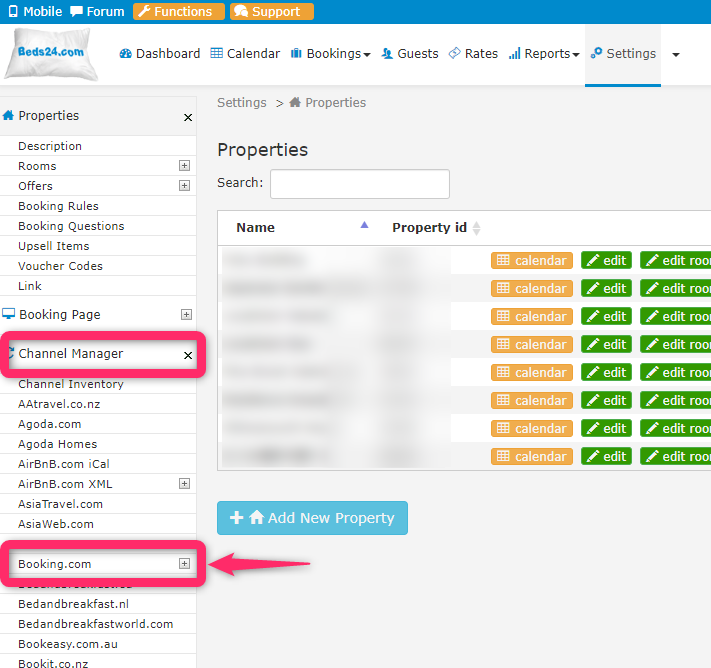711x668 pixels.
Task: Open the Rates menu item
Action: pyautogui.click(x=473, y=54)
